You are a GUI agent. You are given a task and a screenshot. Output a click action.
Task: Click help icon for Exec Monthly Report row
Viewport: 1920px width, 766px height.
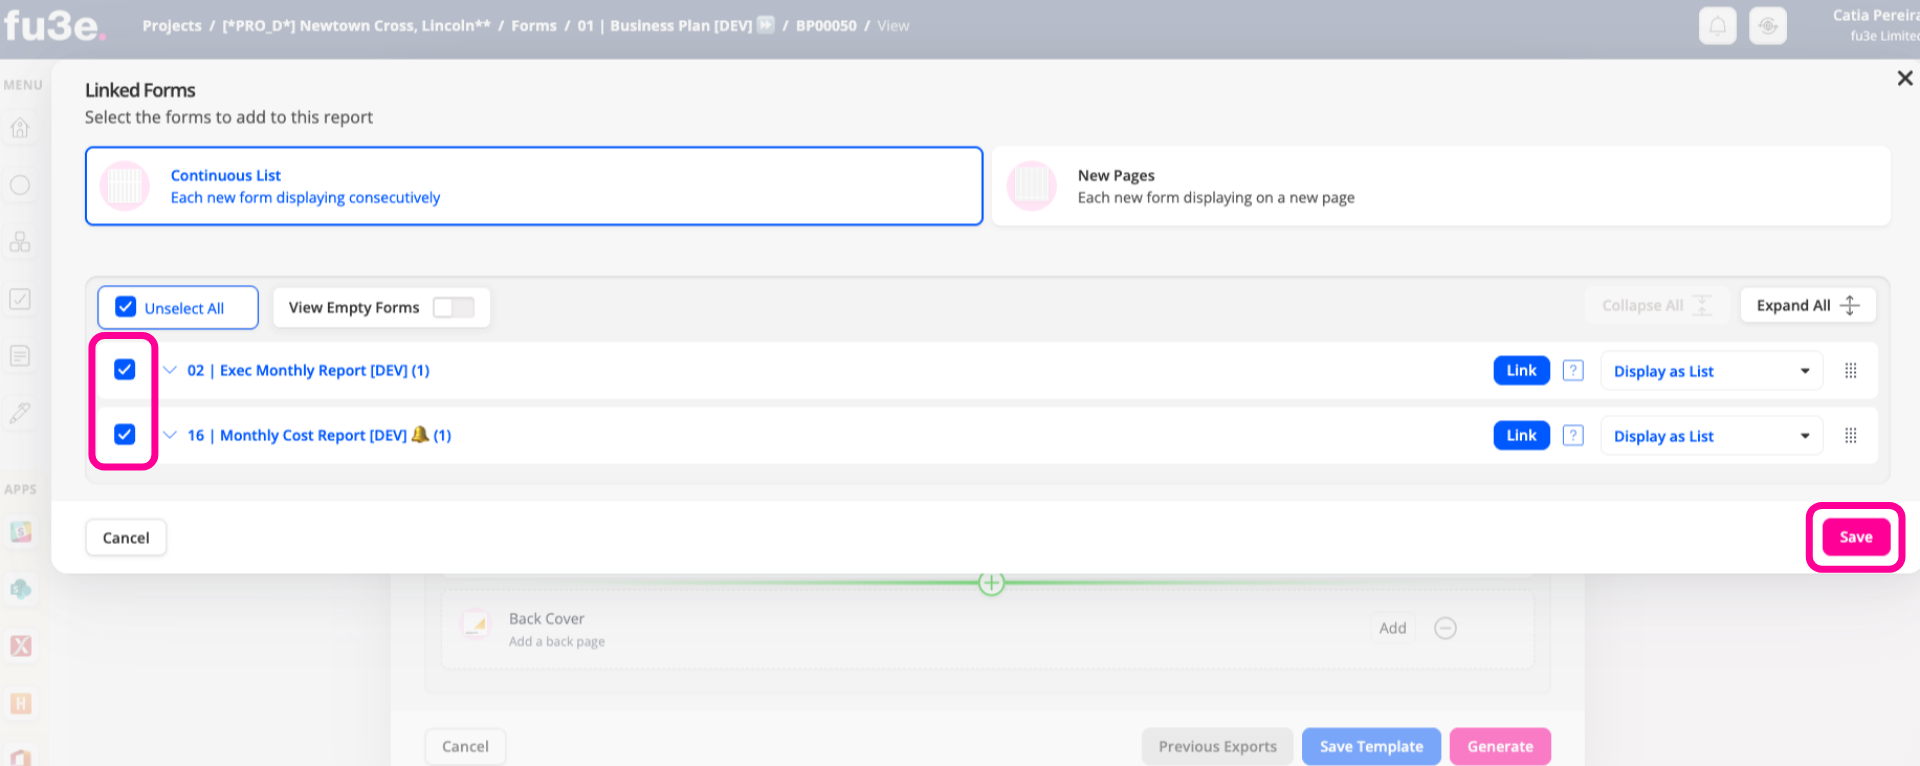(x=1573, y=371)
